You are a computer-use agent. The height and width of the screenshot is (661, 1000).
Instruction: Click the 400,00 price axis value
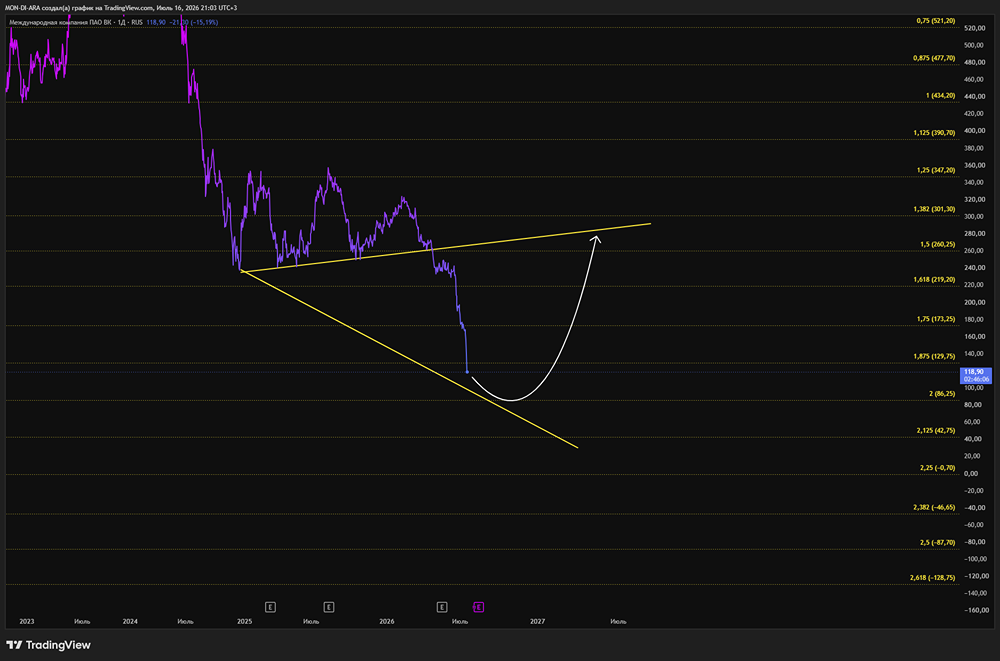pyautogui.click(x=974, y=131)
